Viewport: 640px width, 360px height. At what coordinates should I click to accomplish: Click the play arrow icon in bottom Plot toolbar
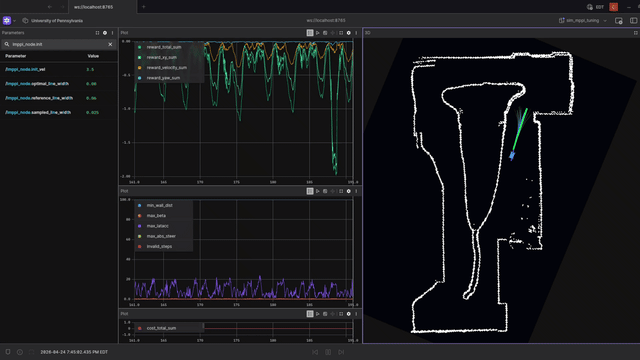[x=318, y=314]
